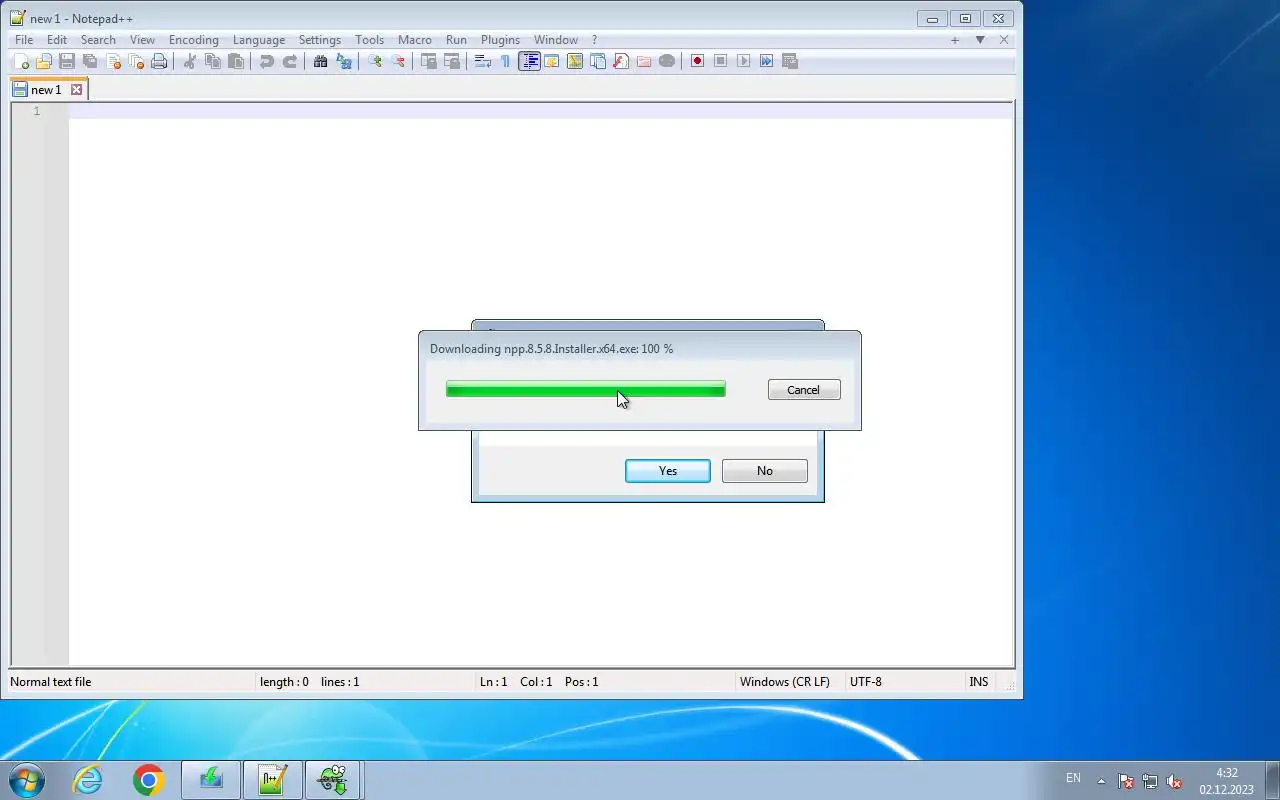Click Yes in the update dialog
The image size is (1280, 800).
click(668, 471)
